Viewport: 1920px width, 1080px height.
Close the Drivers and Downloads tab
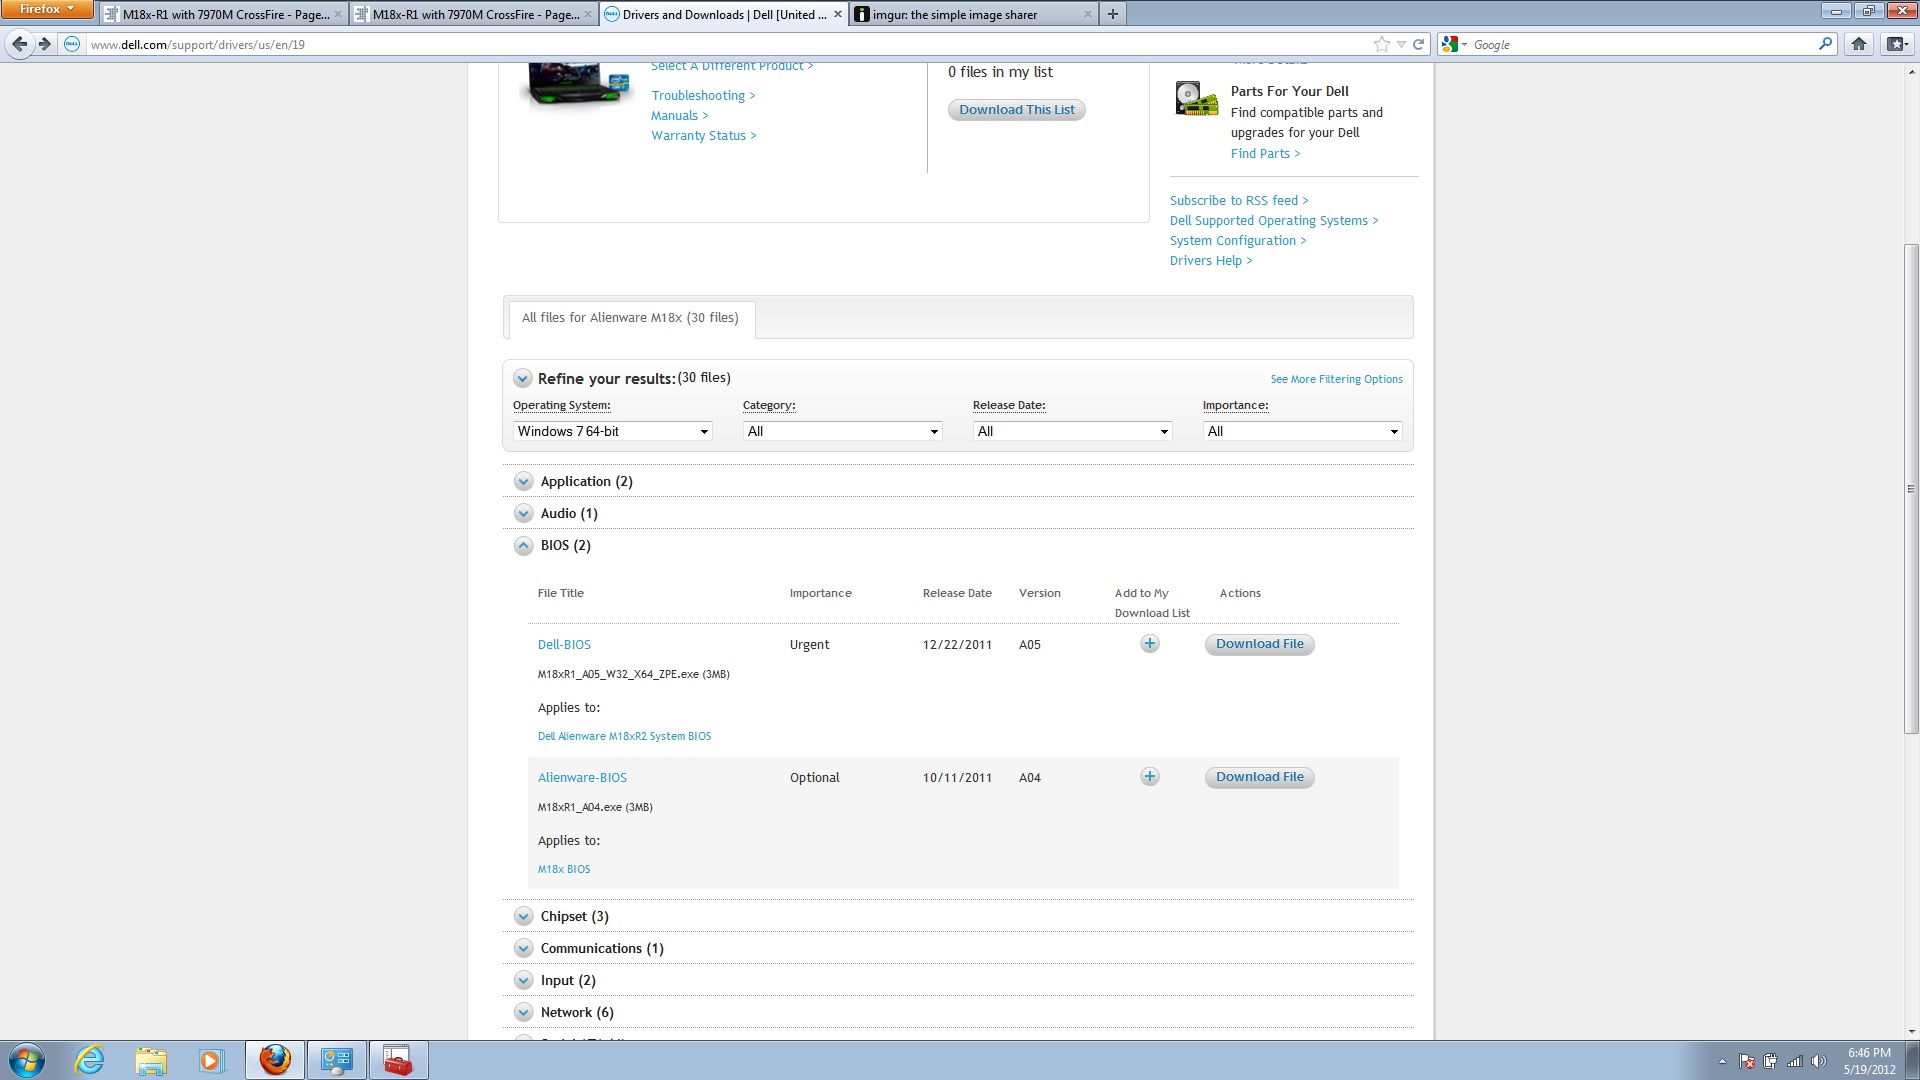click(838, 14)
